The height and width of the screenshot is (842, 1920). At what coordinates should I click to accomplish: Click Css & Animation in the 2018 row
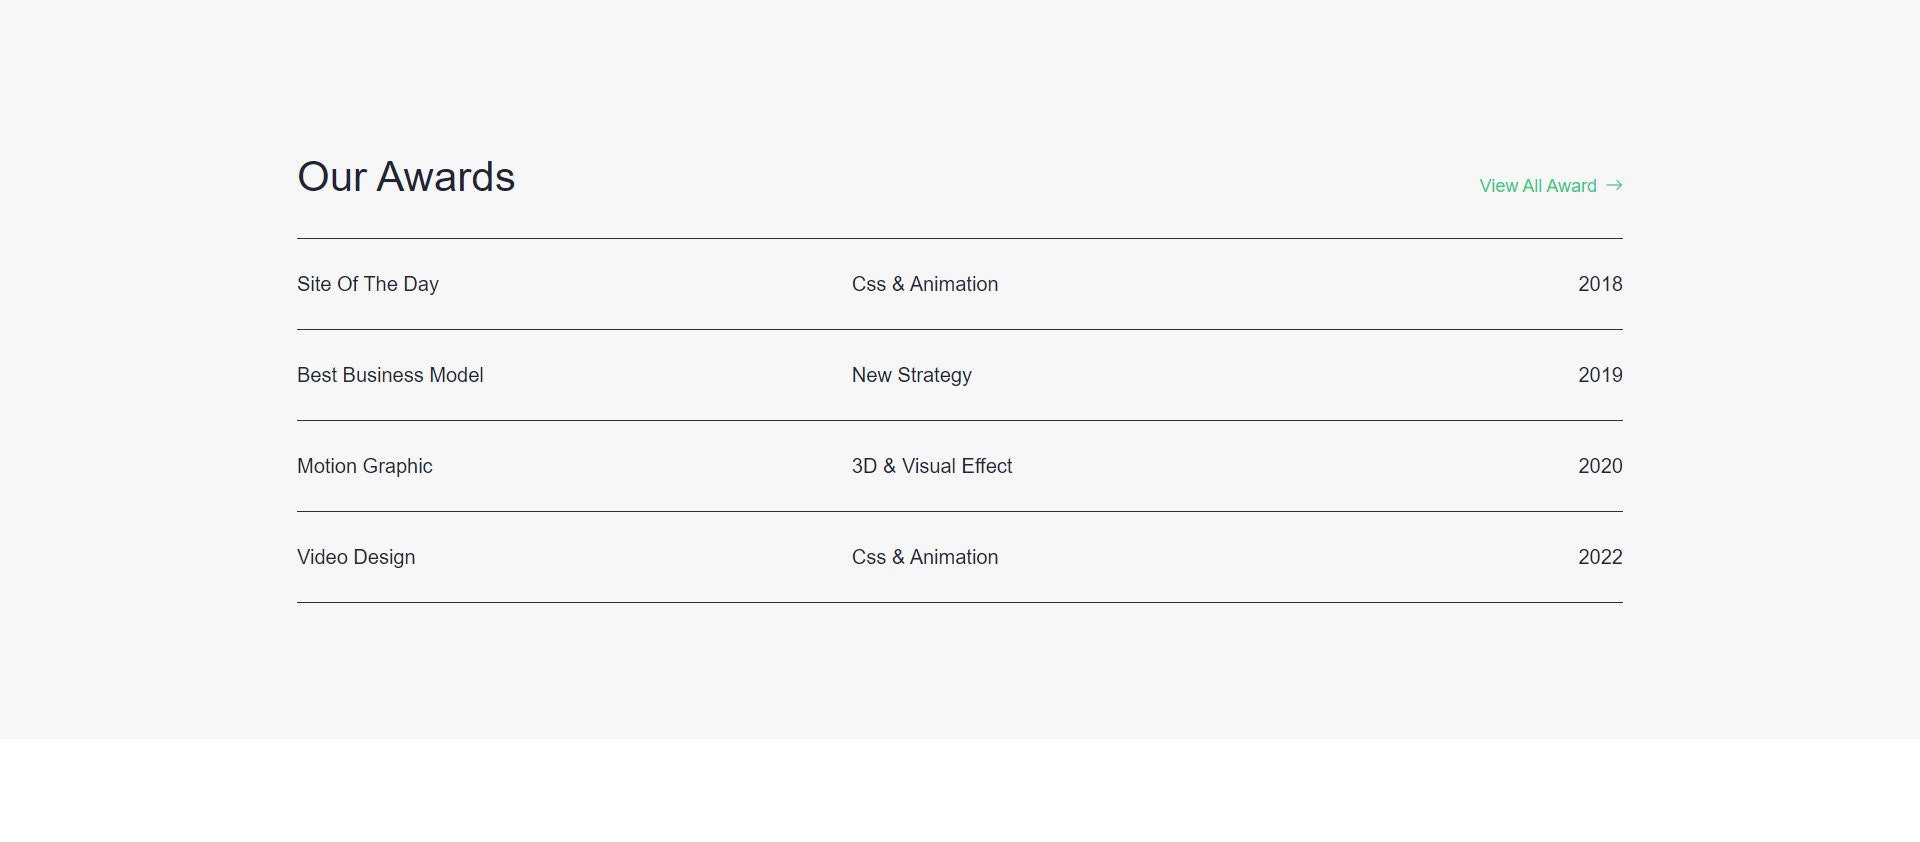tap(925, 284)
